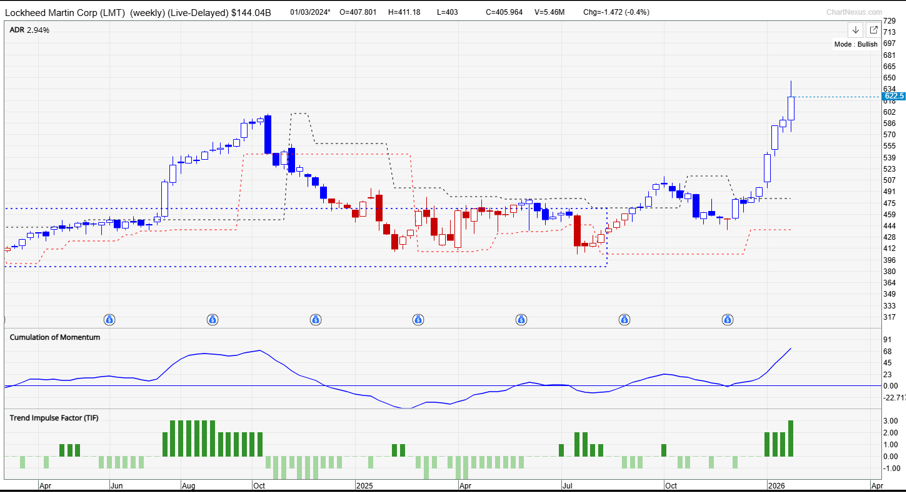Screen dimensions: 906x492
Task: Click the 622.5 current price tag
Action: pos(894,96)
